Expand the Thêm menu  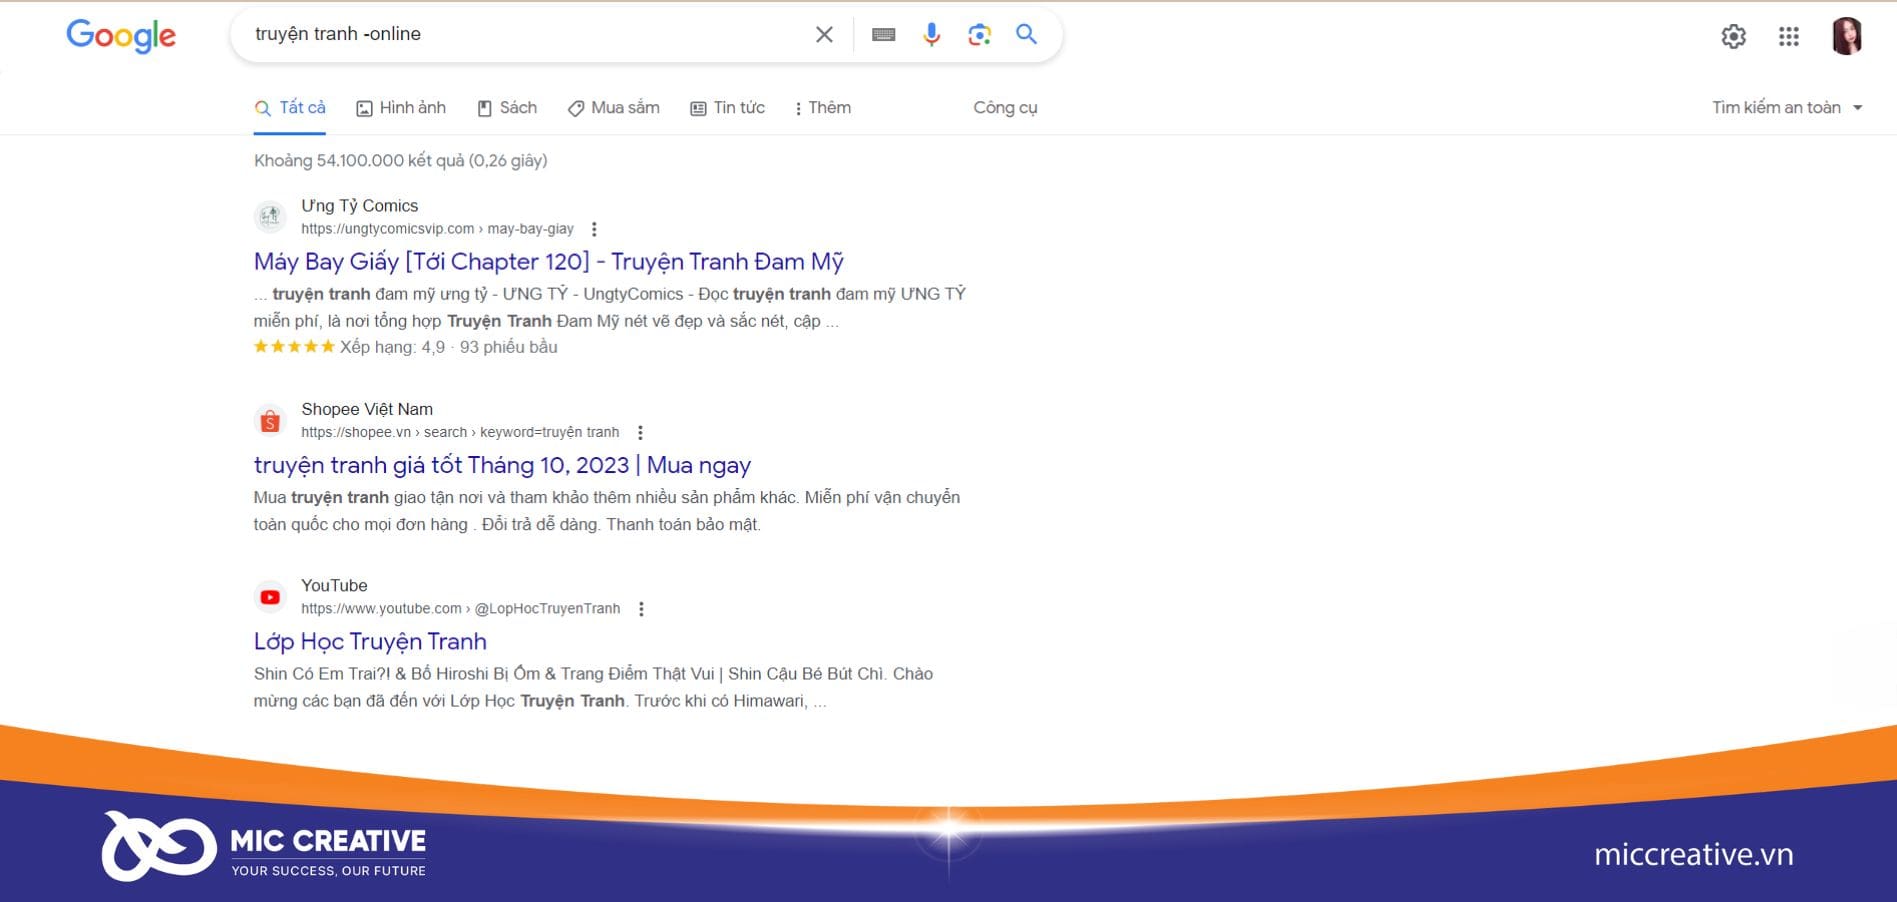[x=822, y=108]
